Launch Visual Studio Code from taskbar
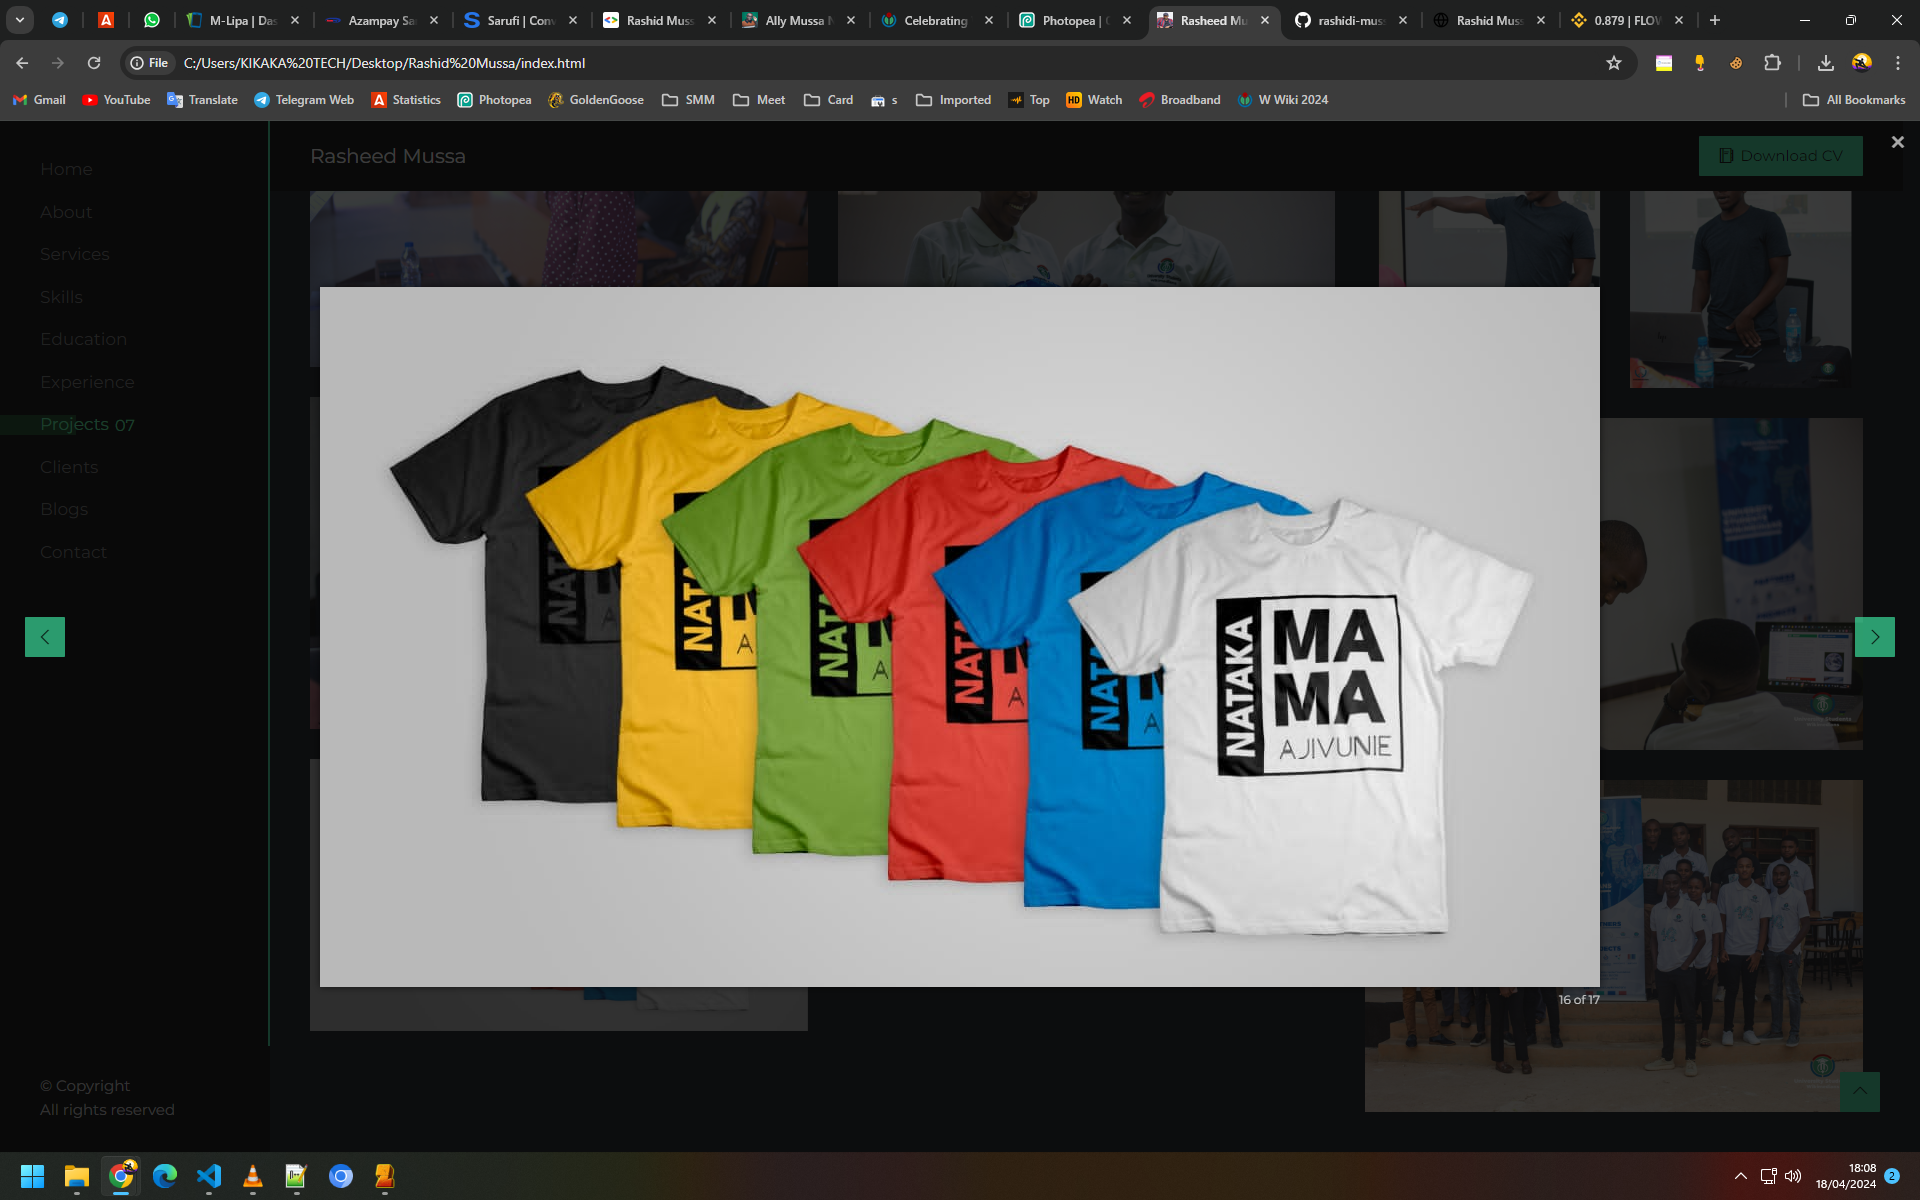1920x1200 pixels. [209, 1176]
